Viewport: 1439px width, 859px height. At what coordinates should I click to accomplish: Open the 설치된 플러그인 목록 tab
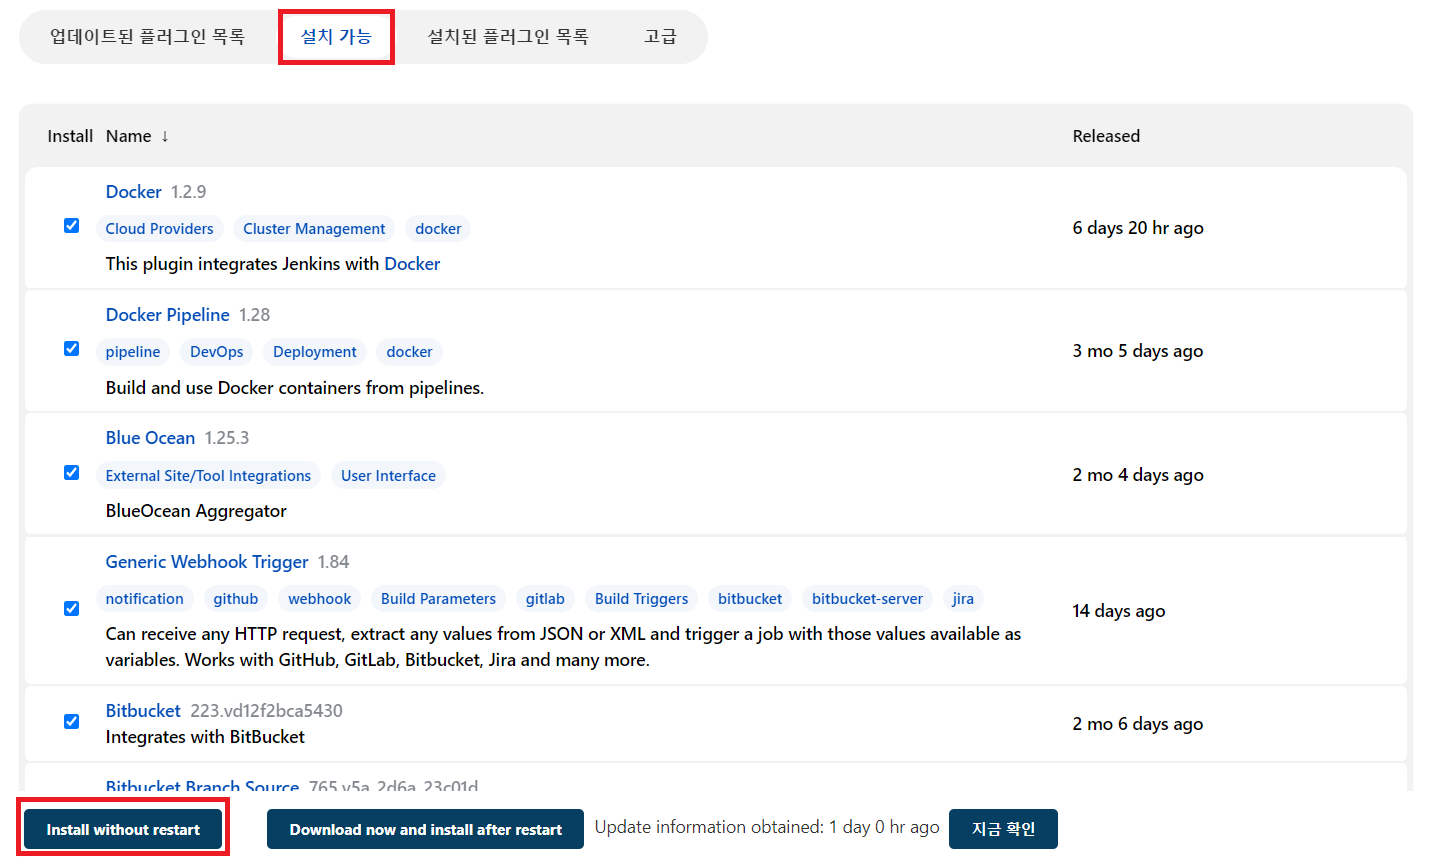coord(508,37)
